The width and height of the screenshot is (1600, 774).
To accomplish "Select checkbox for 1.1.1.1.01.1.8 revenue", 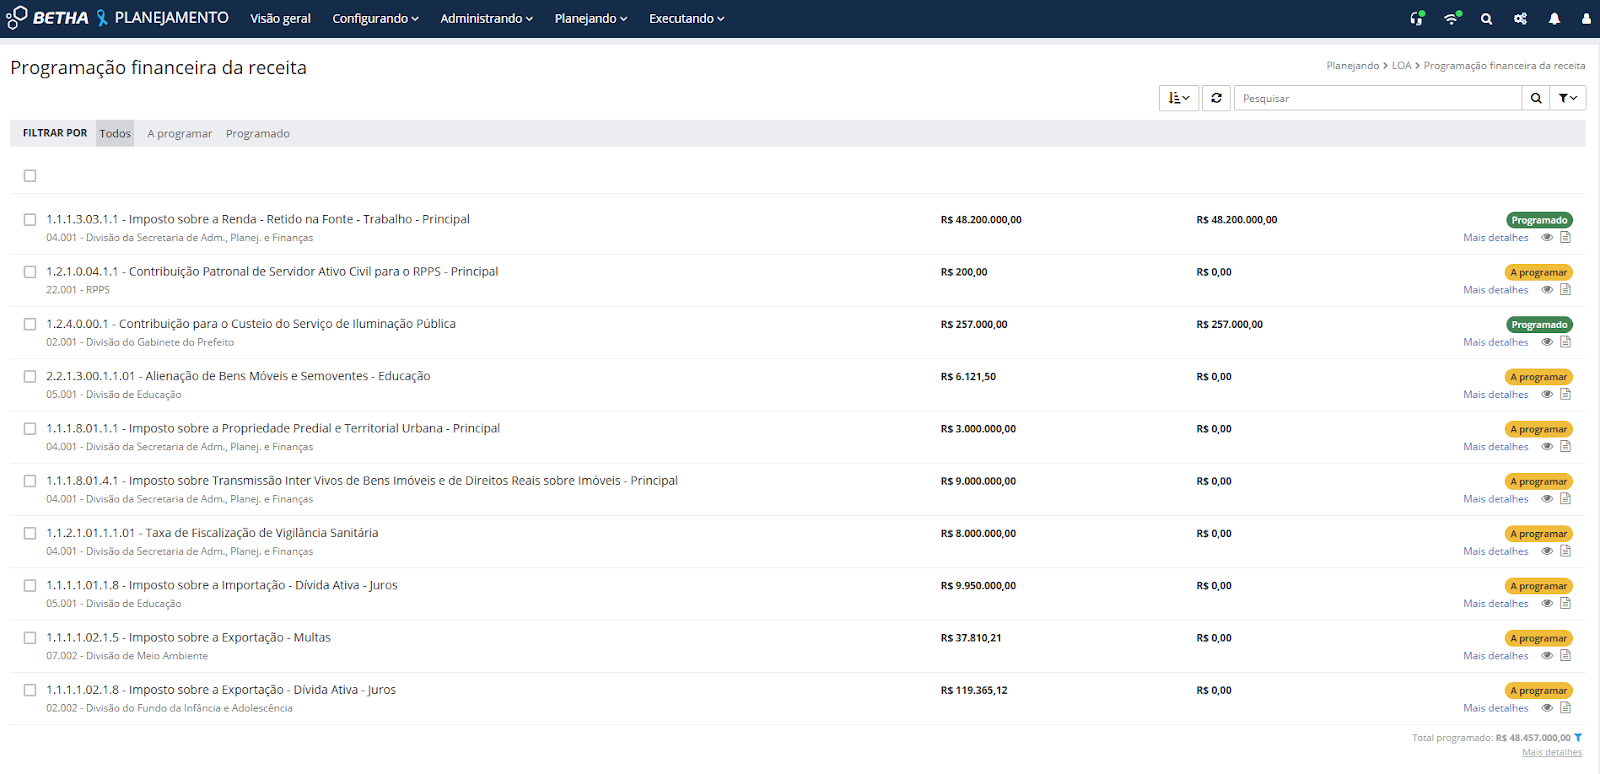I will tap(30, 585).
